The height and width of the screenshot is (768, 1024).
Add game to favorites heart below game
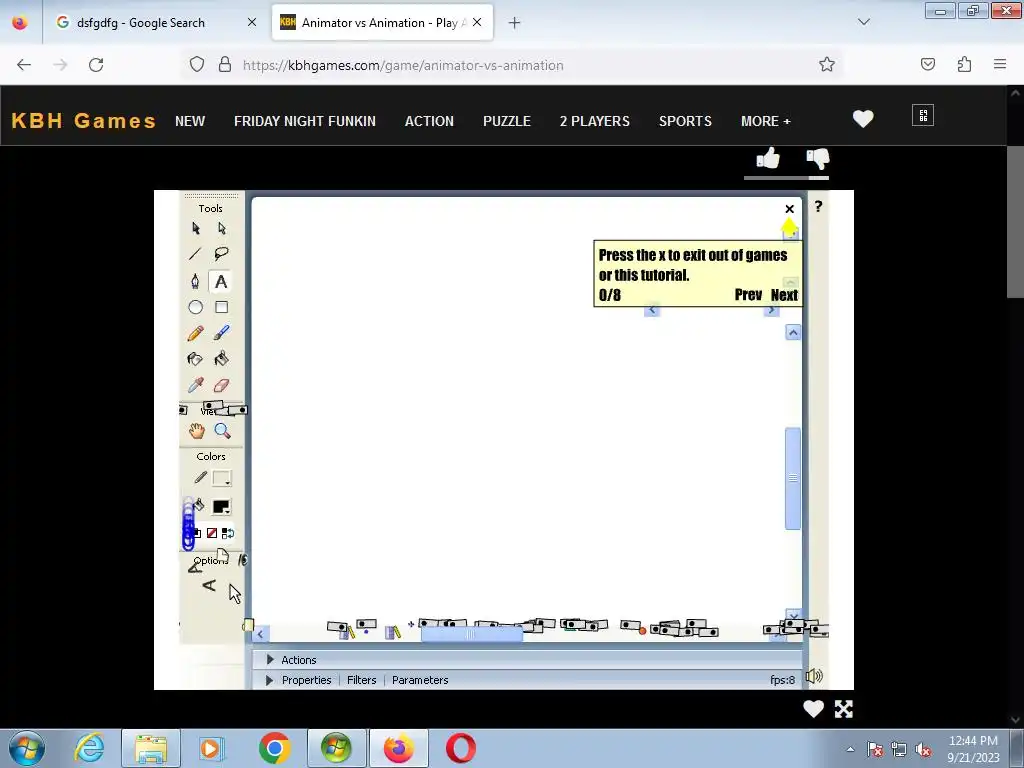813,709
